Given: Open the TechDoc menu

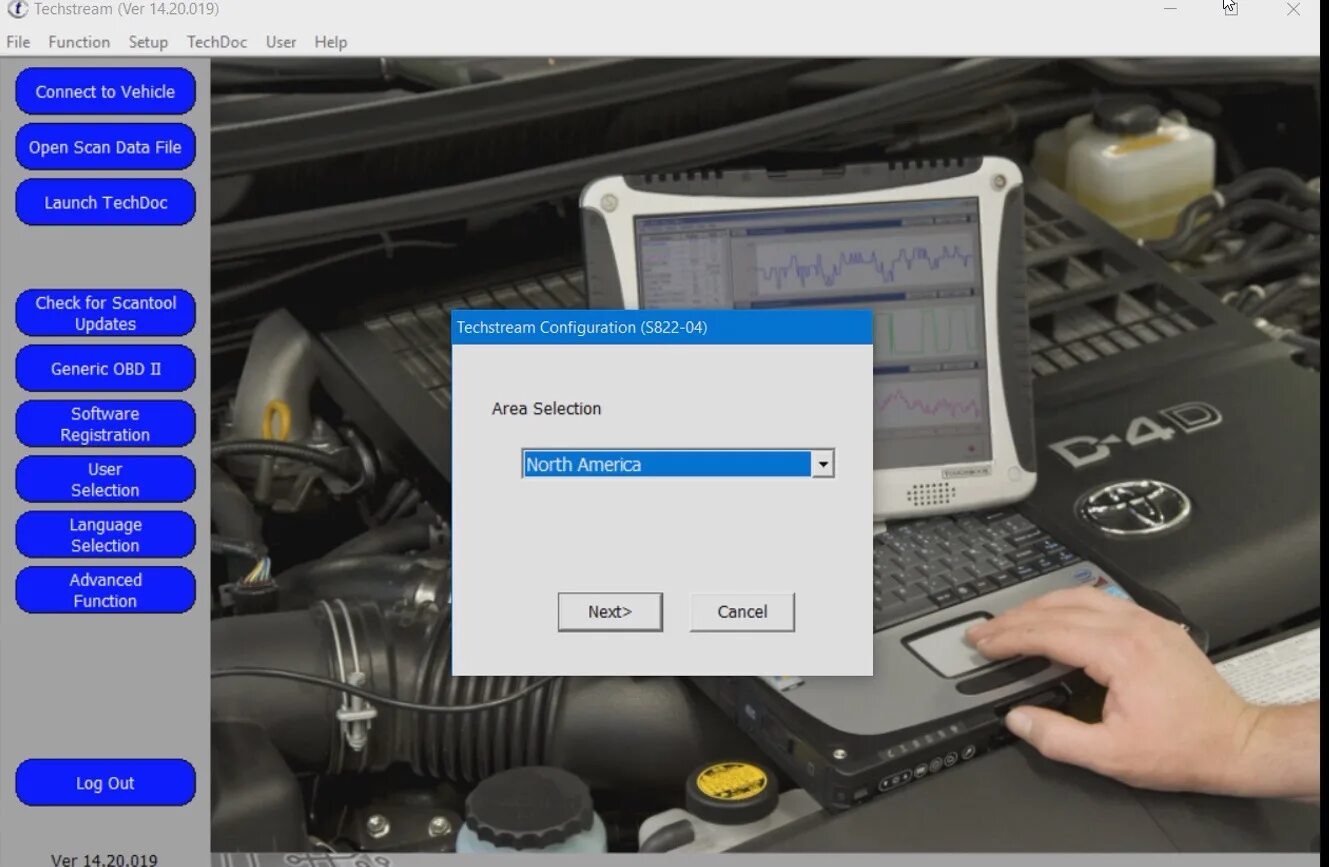Looking at the screenshot, I should (217, 42).
